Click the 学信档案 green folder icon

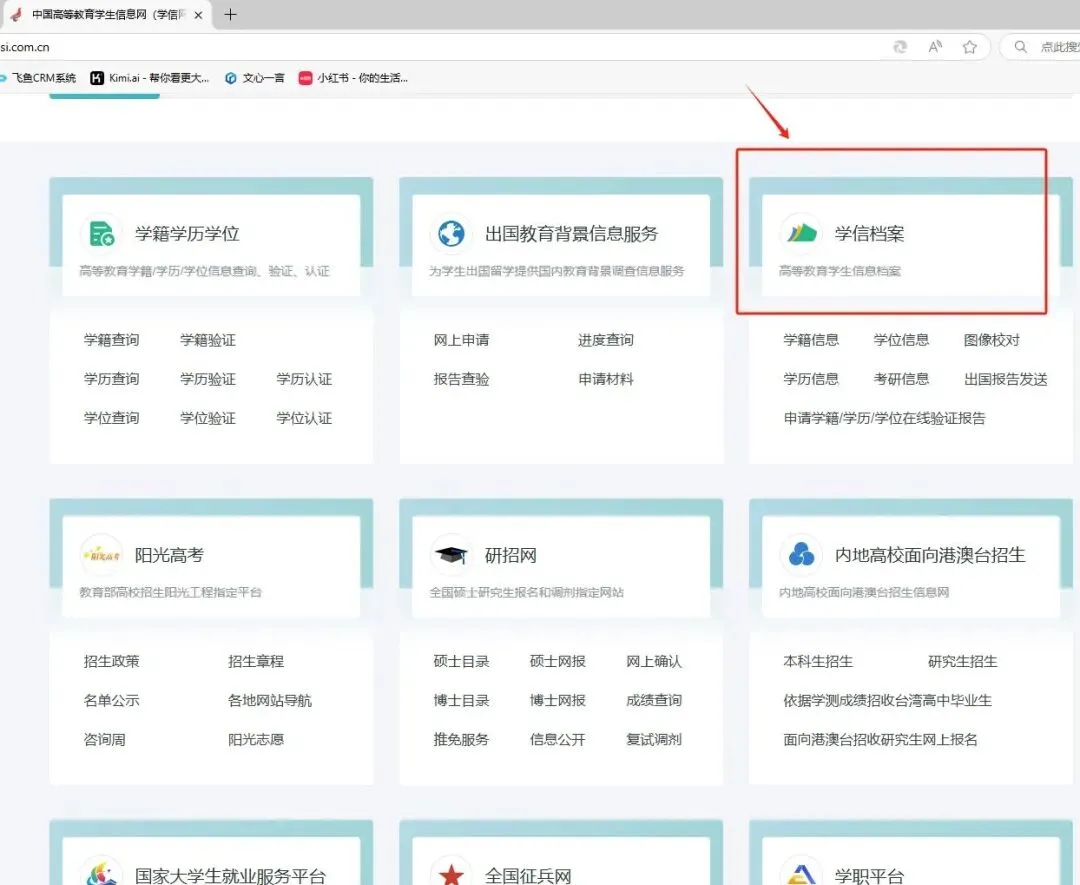[x=801, y=233]
